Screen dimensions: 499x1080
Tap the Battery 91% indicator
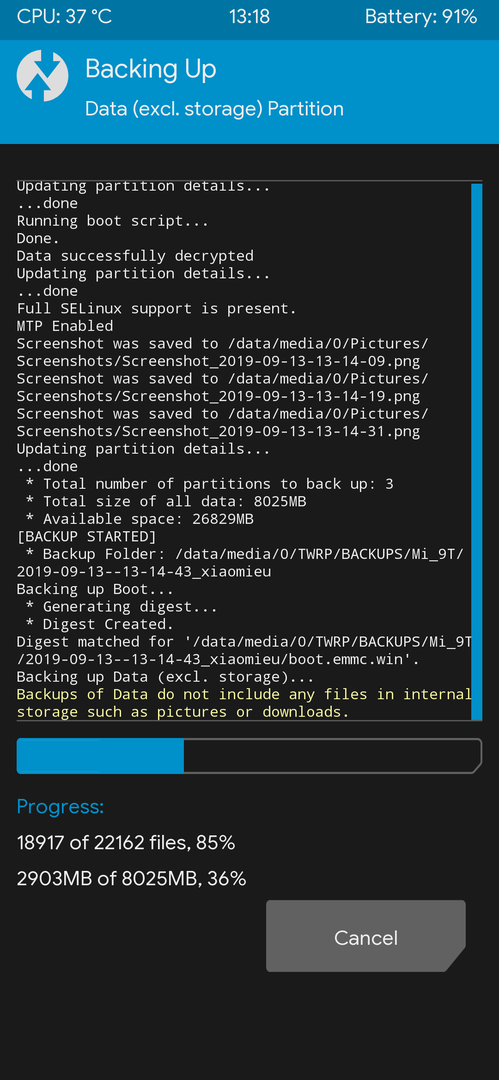(421, 17)
